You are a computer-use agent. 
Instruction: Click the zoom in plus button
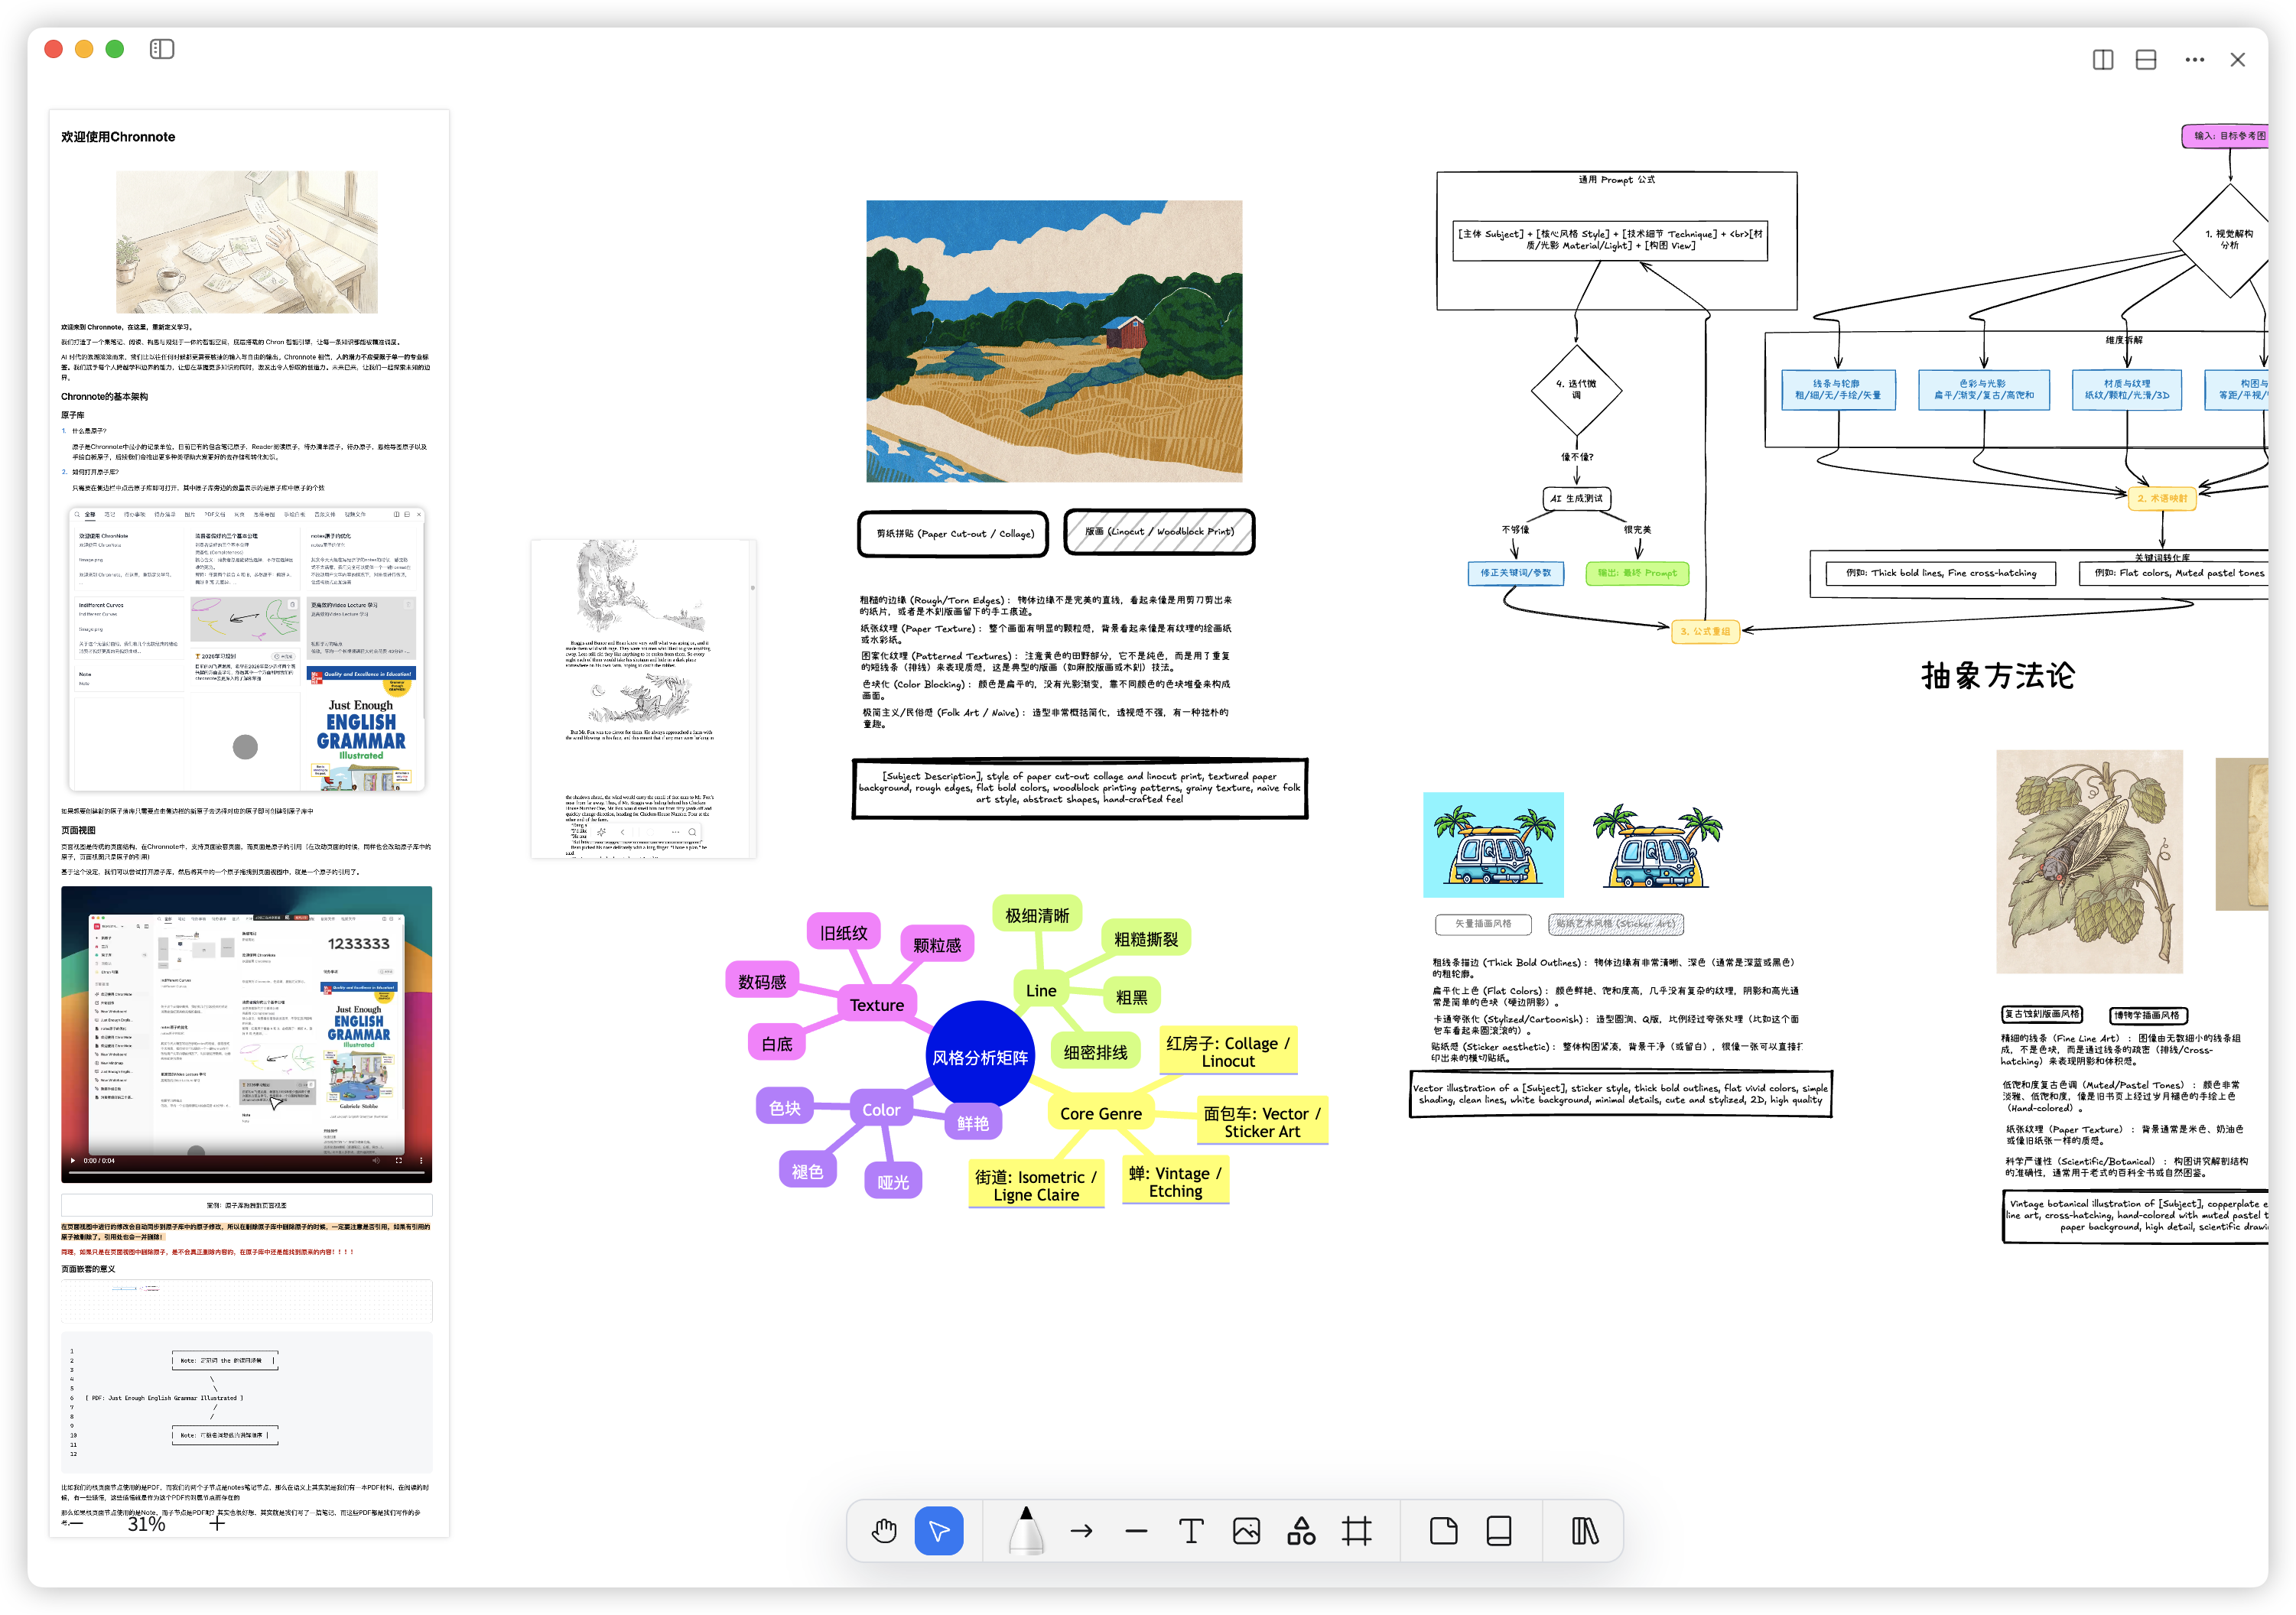click(217, 1524)
